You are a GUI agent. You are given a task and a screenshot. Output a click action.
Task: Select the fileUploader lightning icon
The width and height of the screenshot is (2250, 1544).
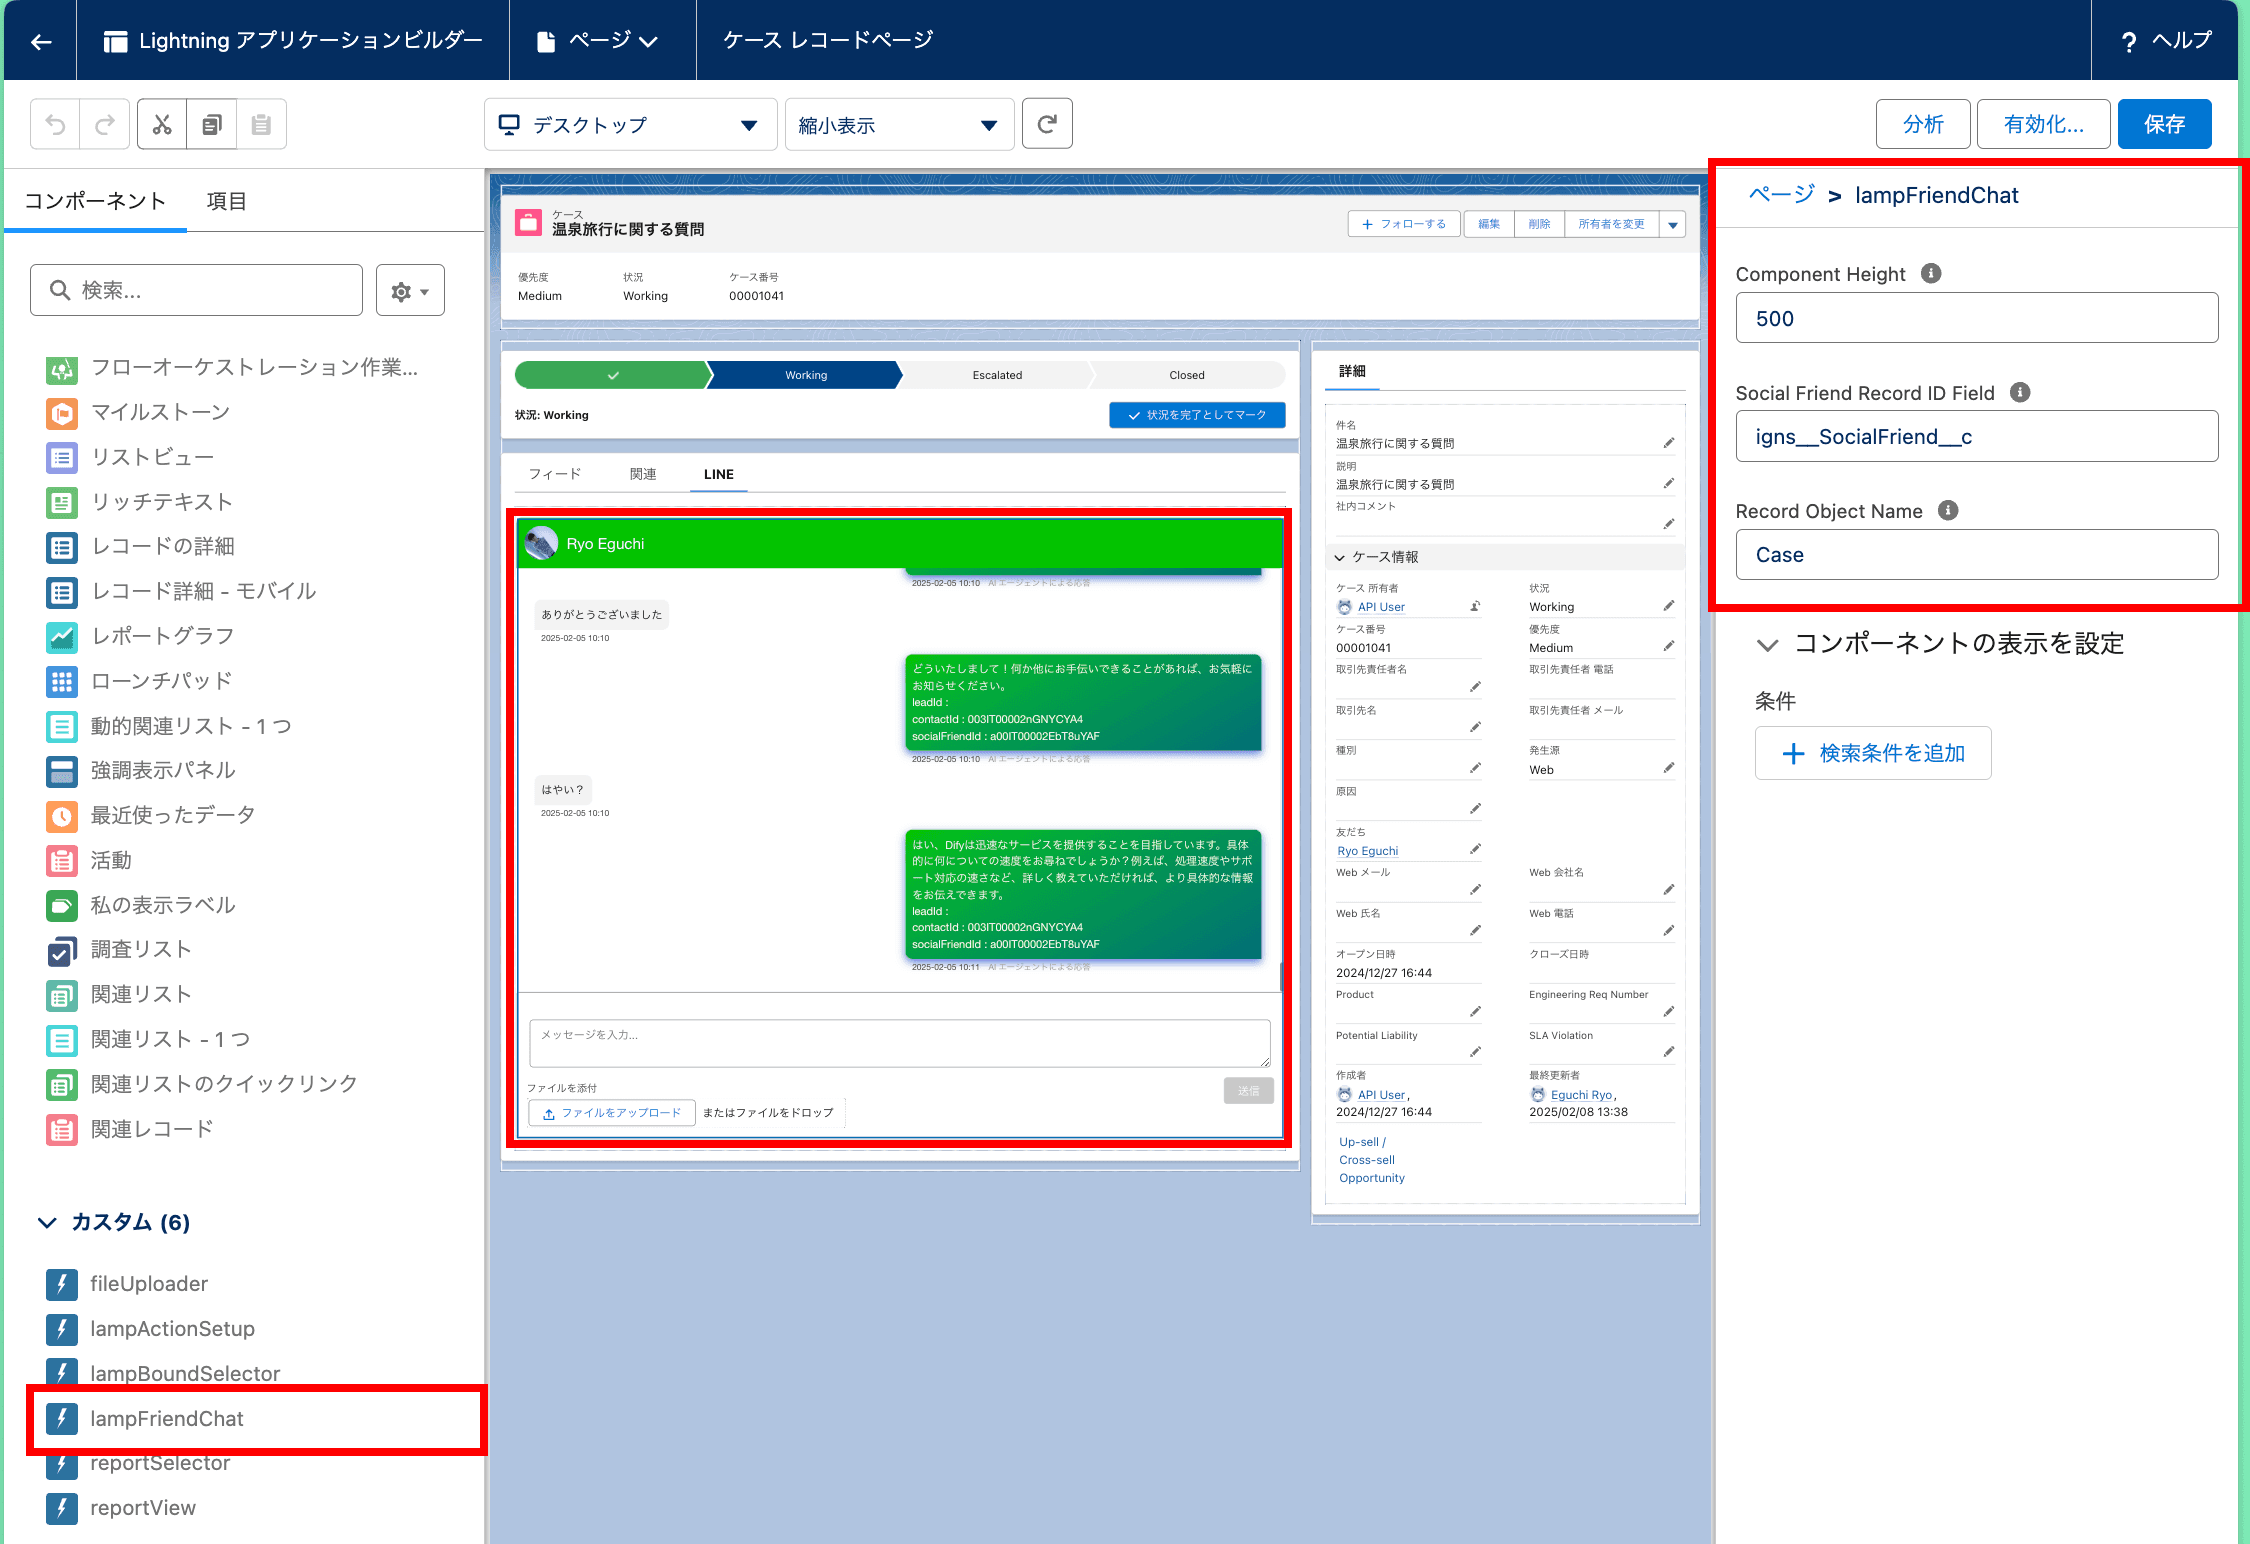tap(62, 1284)
